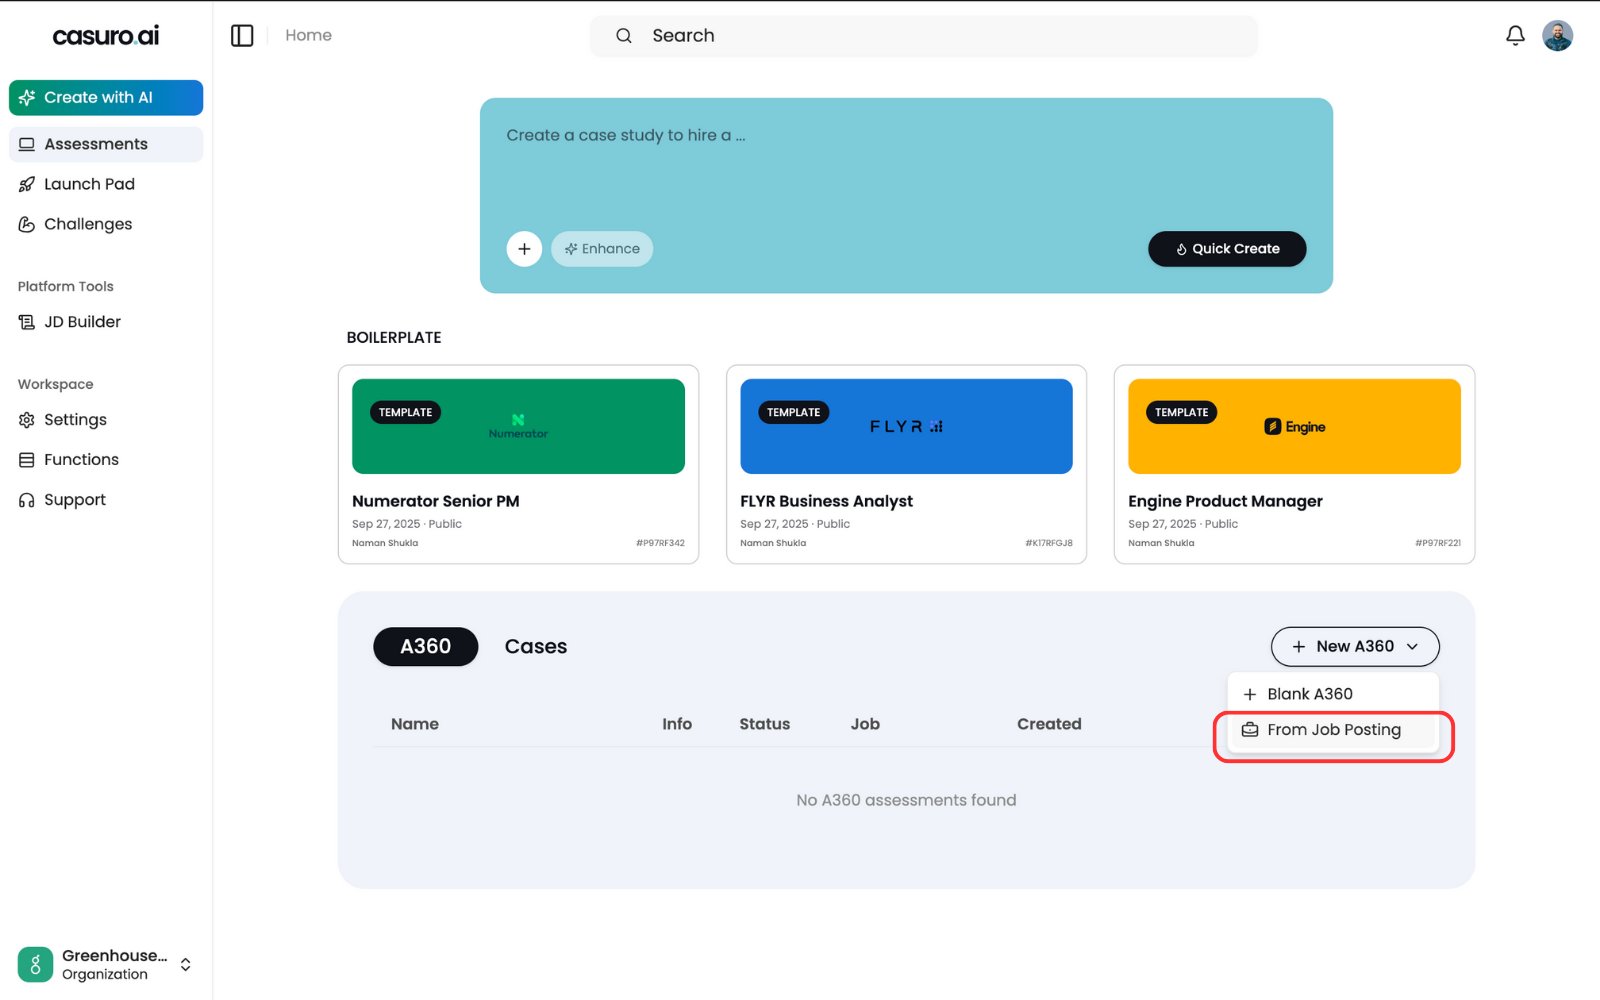This screenshot has height=1000, width=1600.
Task: Switch to the Cases tab
Action: pyautogui.click(x=536, y=647)
